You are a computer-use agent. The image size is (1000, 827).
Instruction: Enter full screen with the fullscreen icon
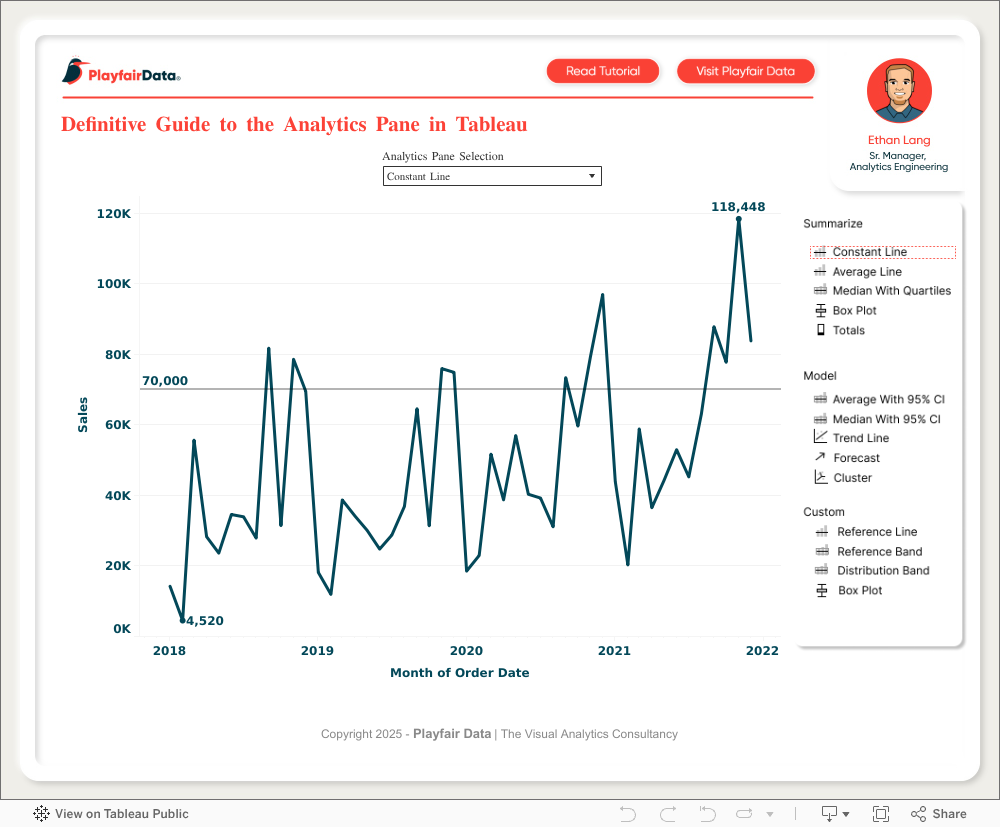(881, 814)
